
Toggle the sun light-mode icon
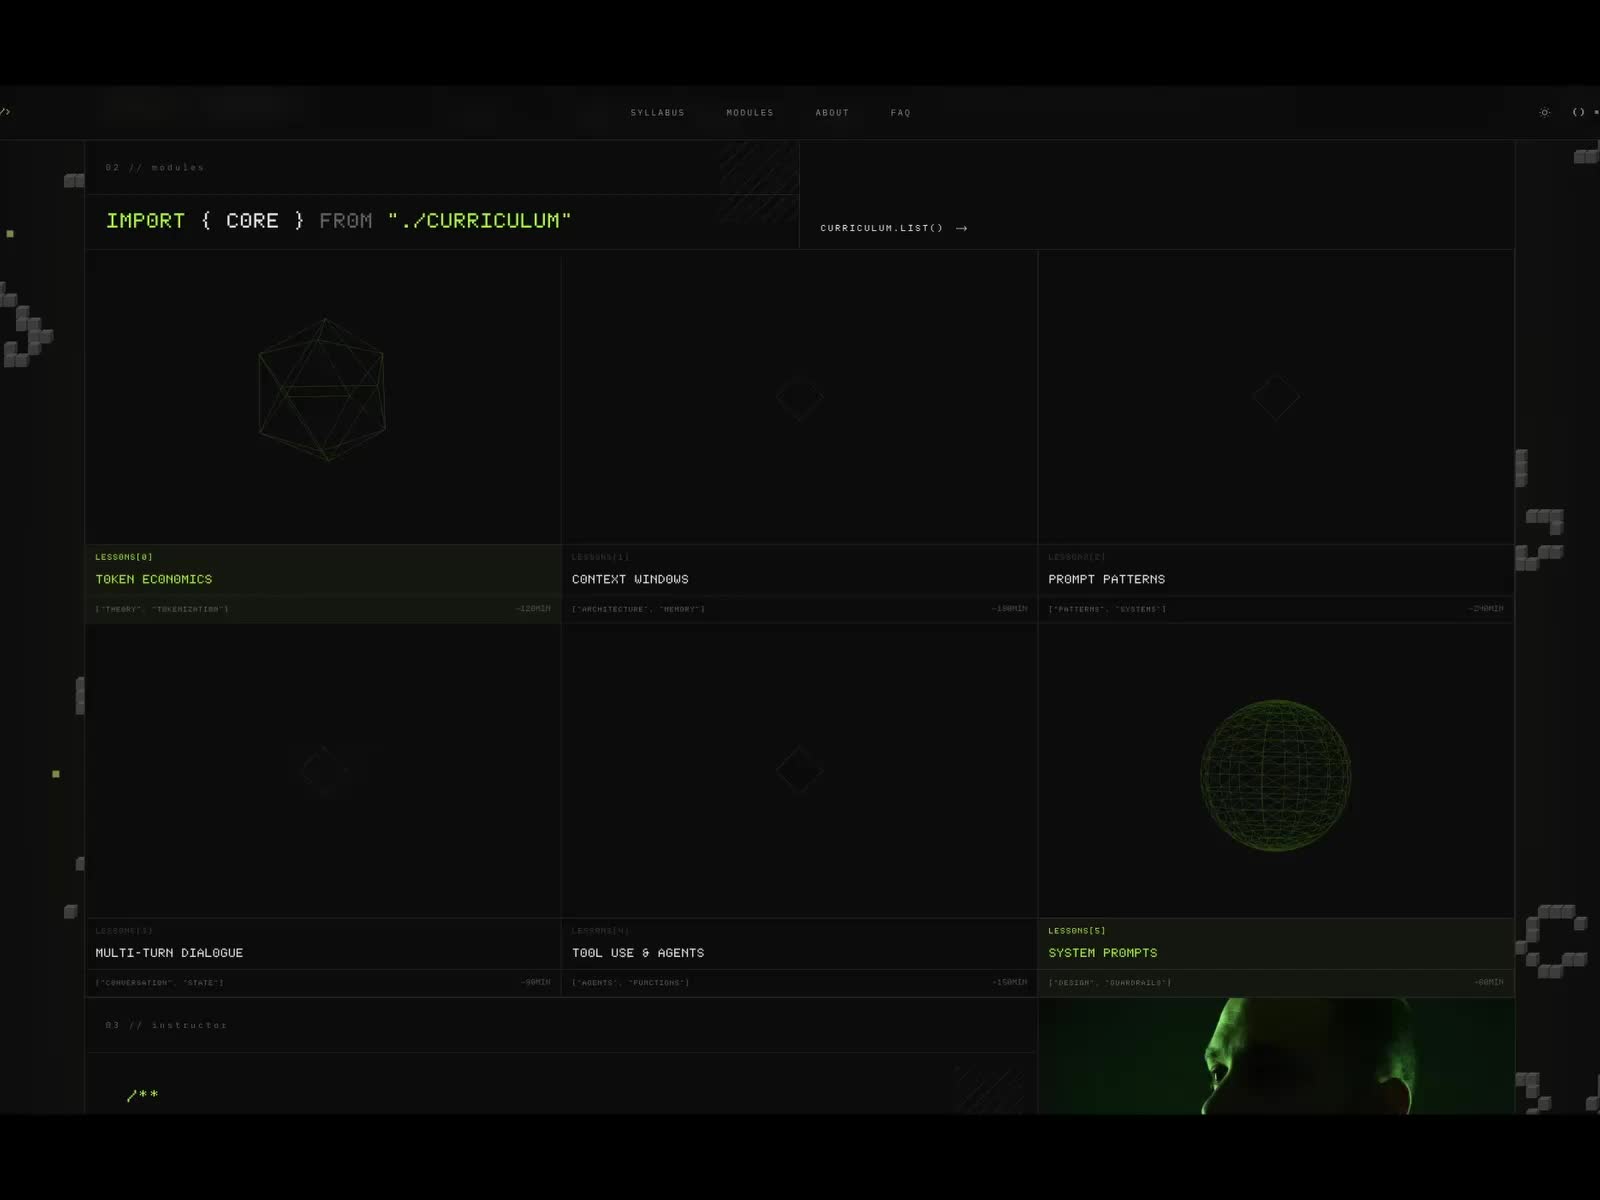pyautogui.click(x=1544, y=112)
